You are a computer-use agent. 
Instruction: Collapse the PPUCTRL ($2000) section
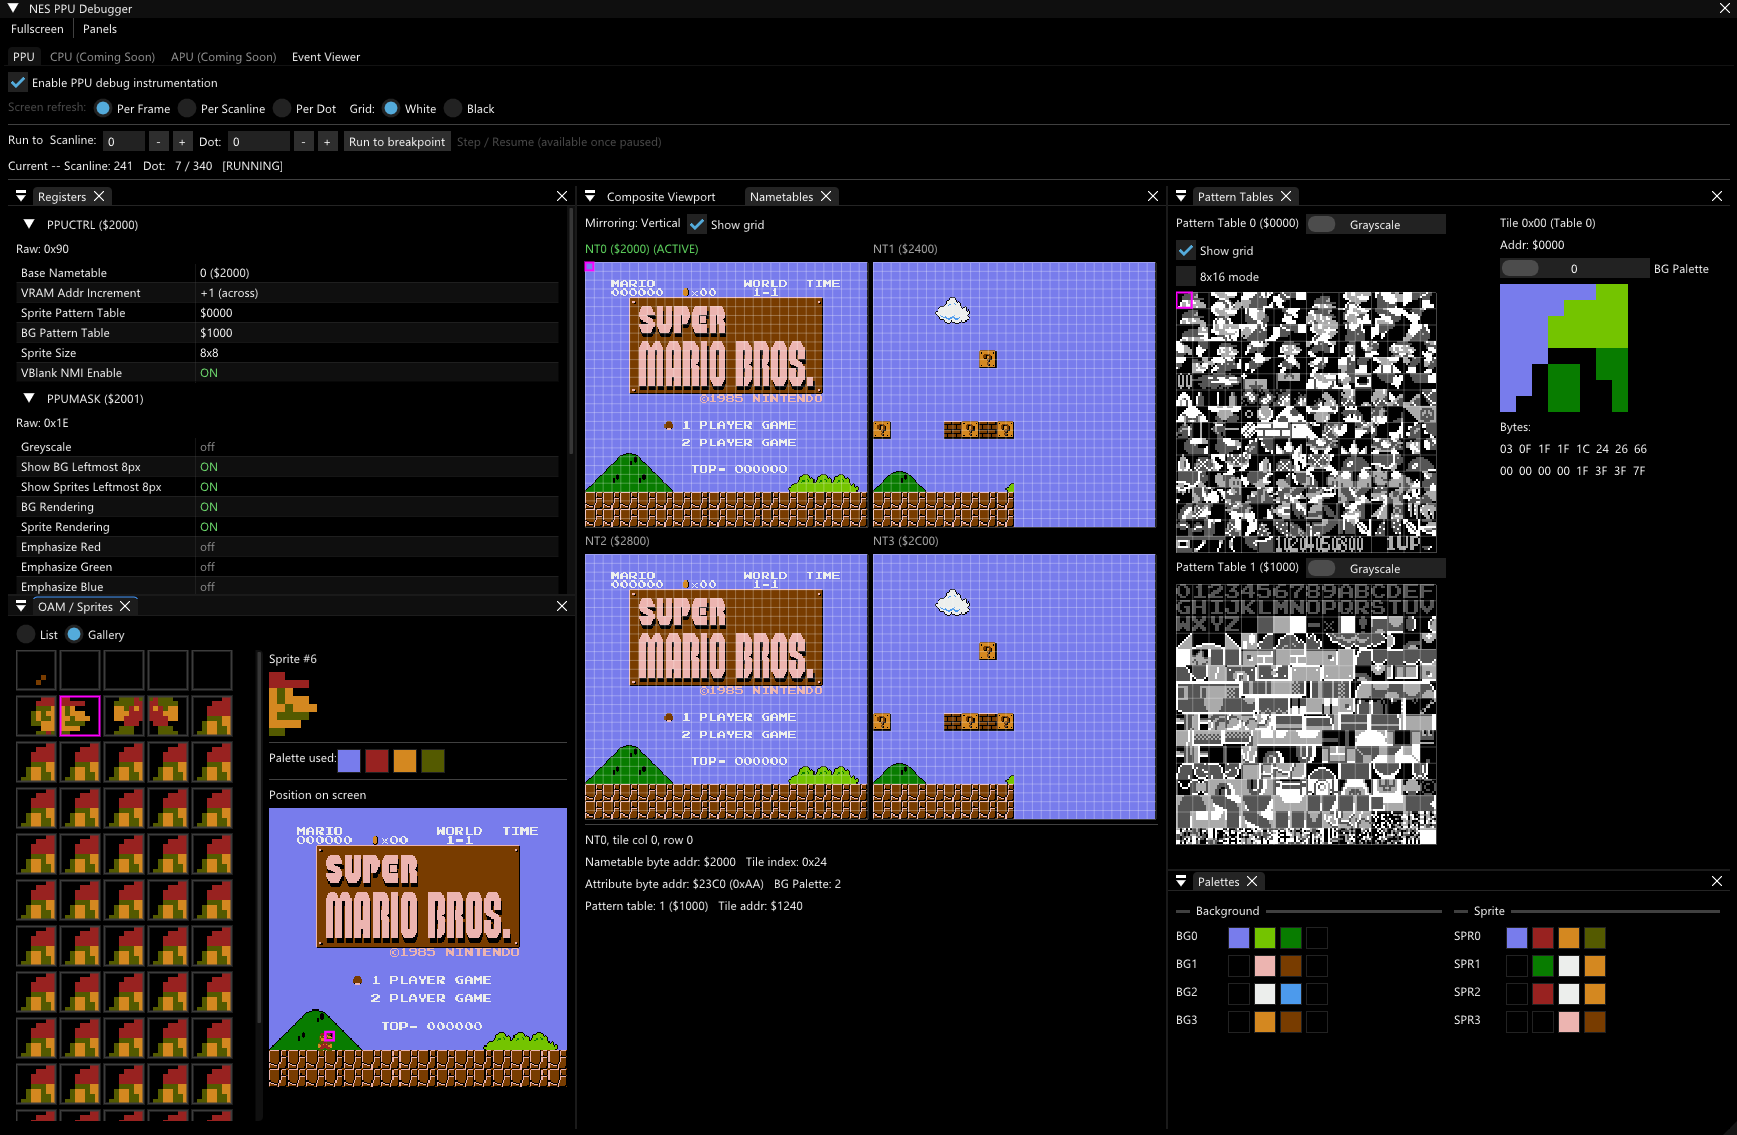click(x=29, y=225)
